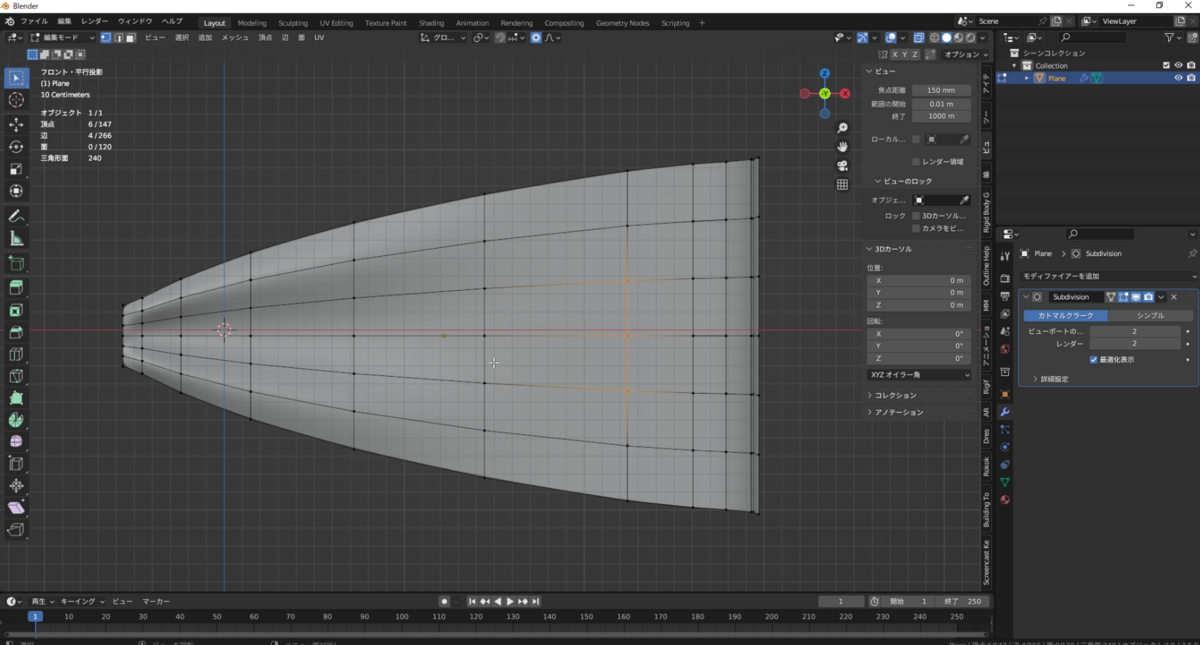Open the レンダー menu
1200x645 pixels.
click(x=95, y=21)
